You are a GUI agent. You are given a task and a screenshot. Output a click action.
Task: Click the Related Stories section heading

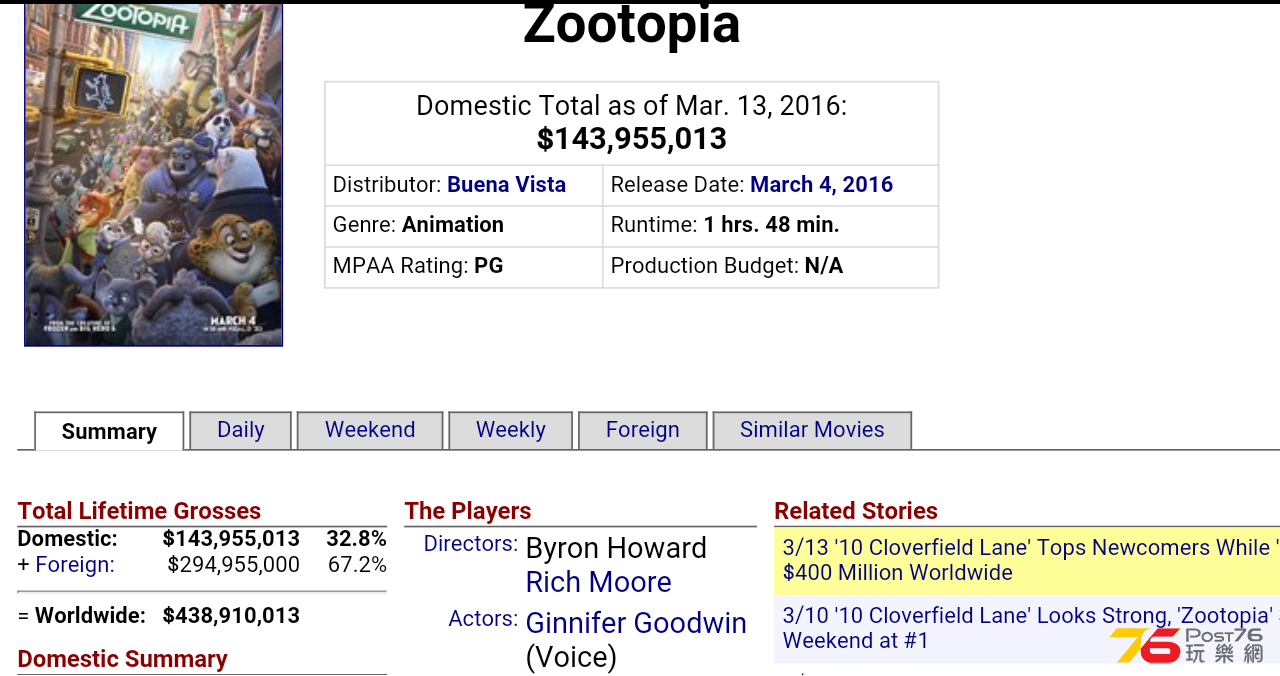tap(856, 511)
